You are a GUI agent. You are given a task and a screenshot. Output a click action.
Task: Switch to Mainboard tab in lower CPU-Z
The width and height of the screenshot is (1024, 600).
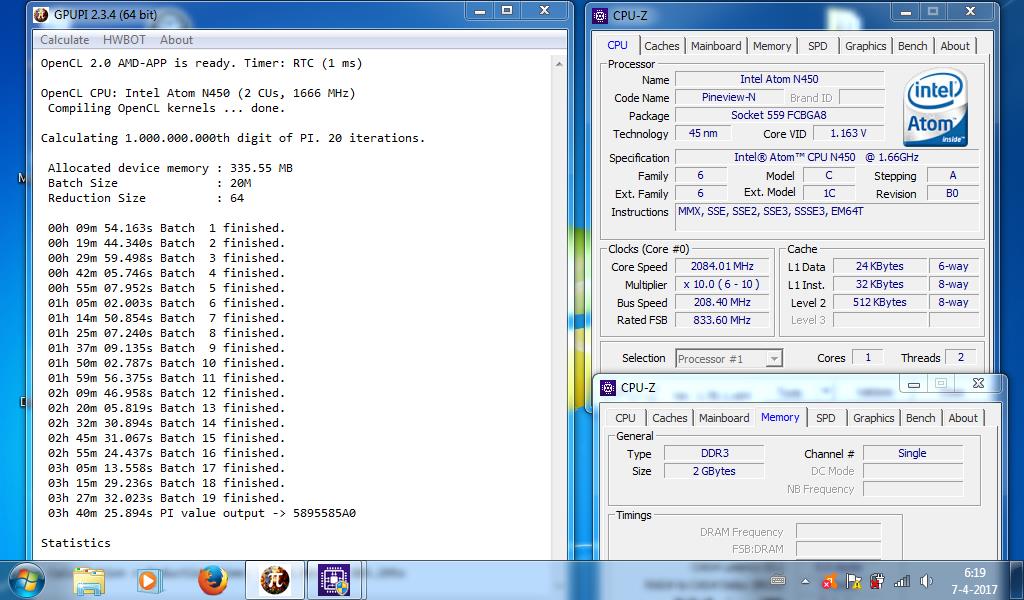[724, 418]
